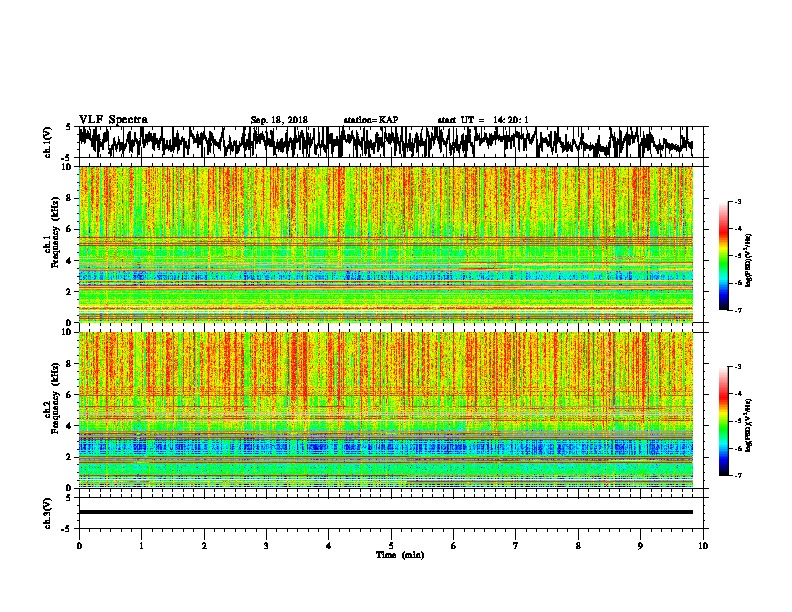Click the ch.1 frequency tick label "2"
The image size is (792, 612).
[x=69, y=292]
